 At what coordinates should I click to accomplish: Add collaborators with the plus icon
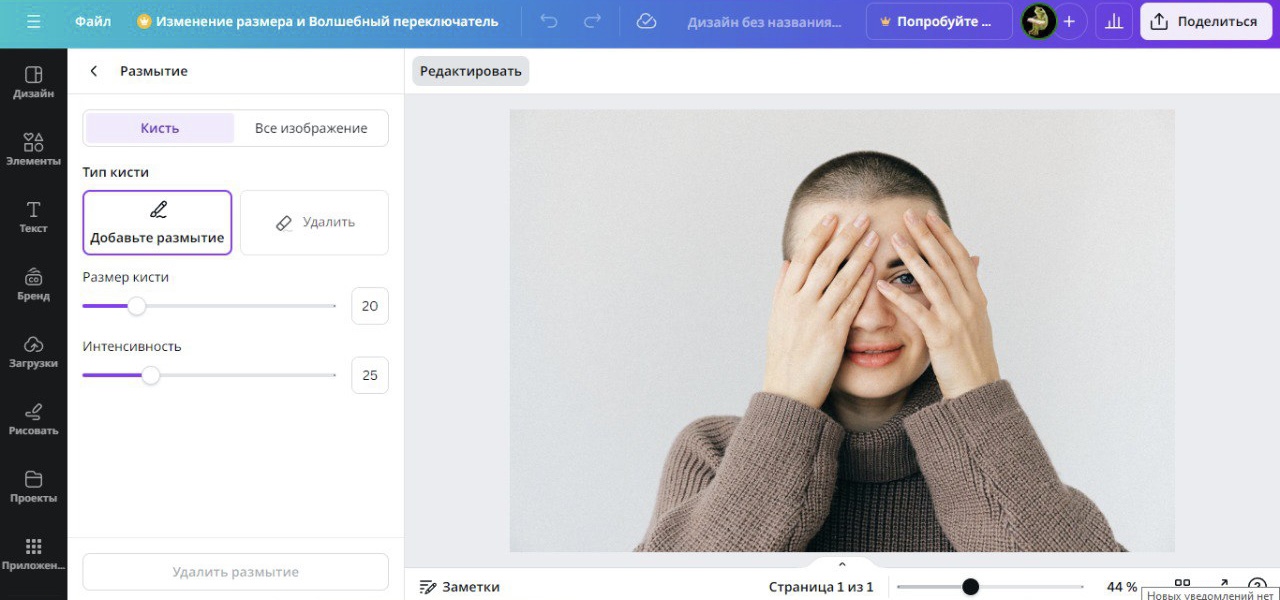click(x=1069, y=21)
